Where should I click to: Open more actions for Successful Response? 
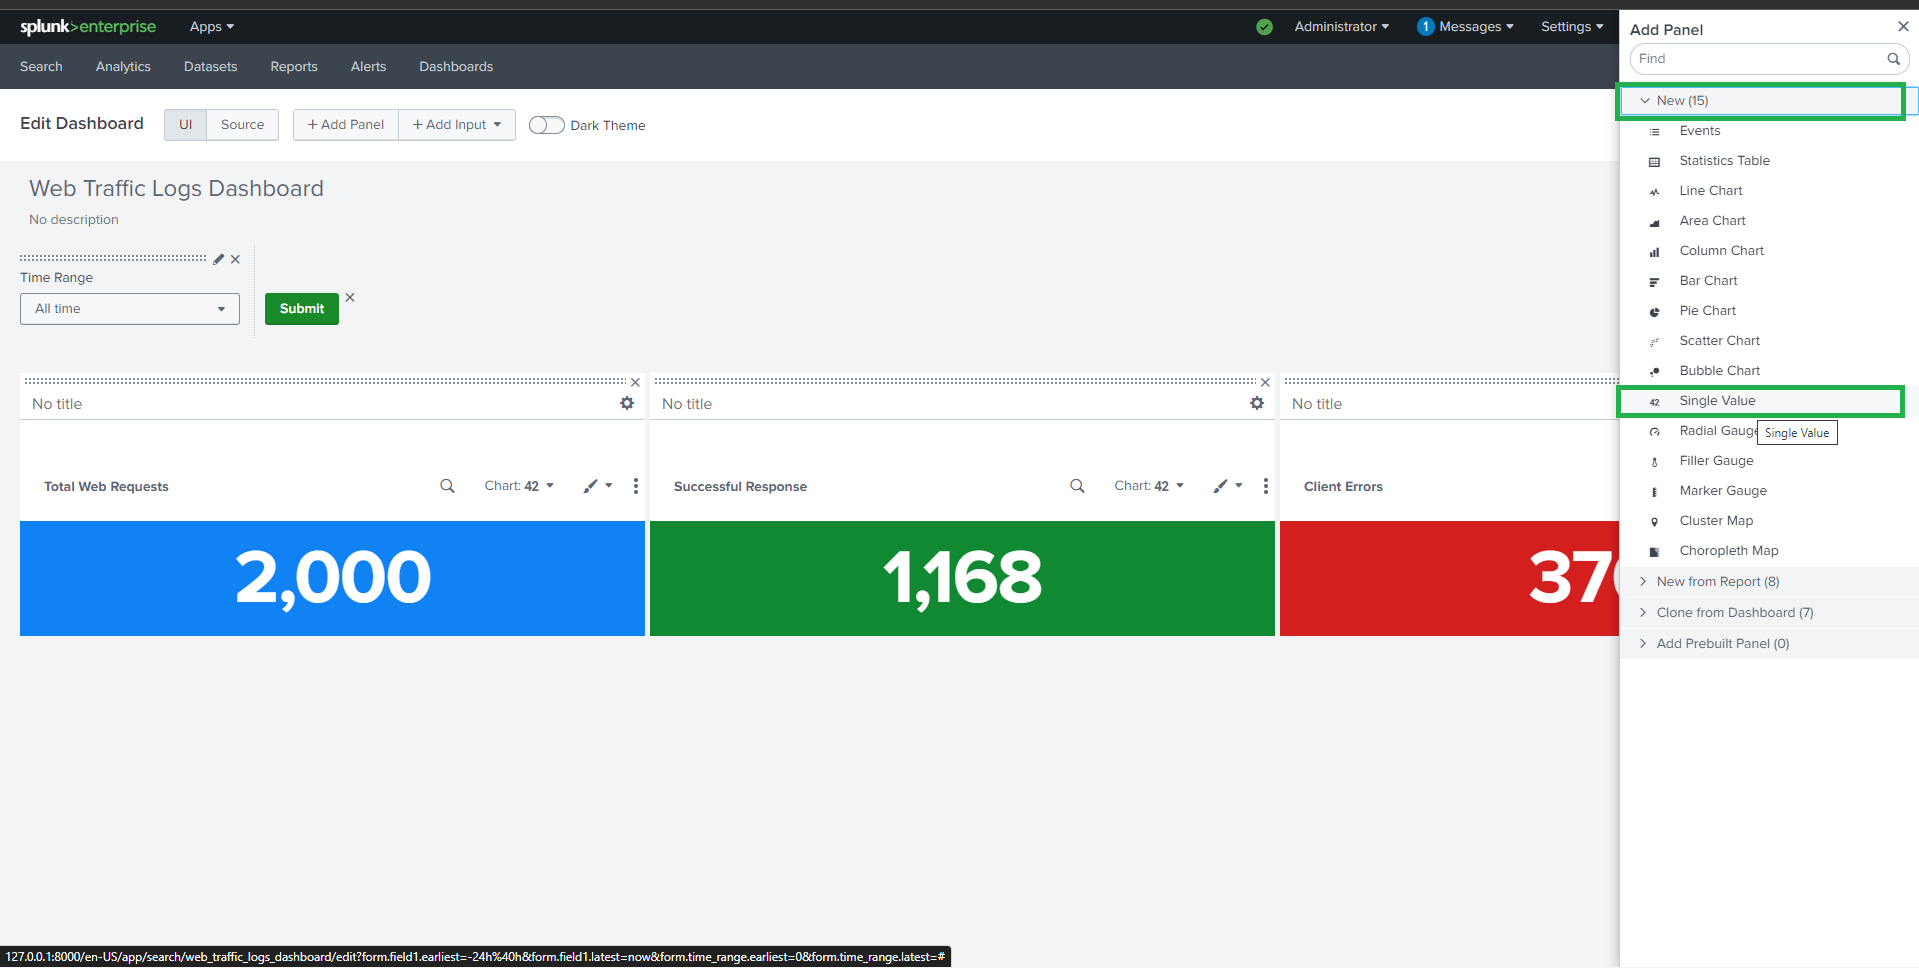1266,486
